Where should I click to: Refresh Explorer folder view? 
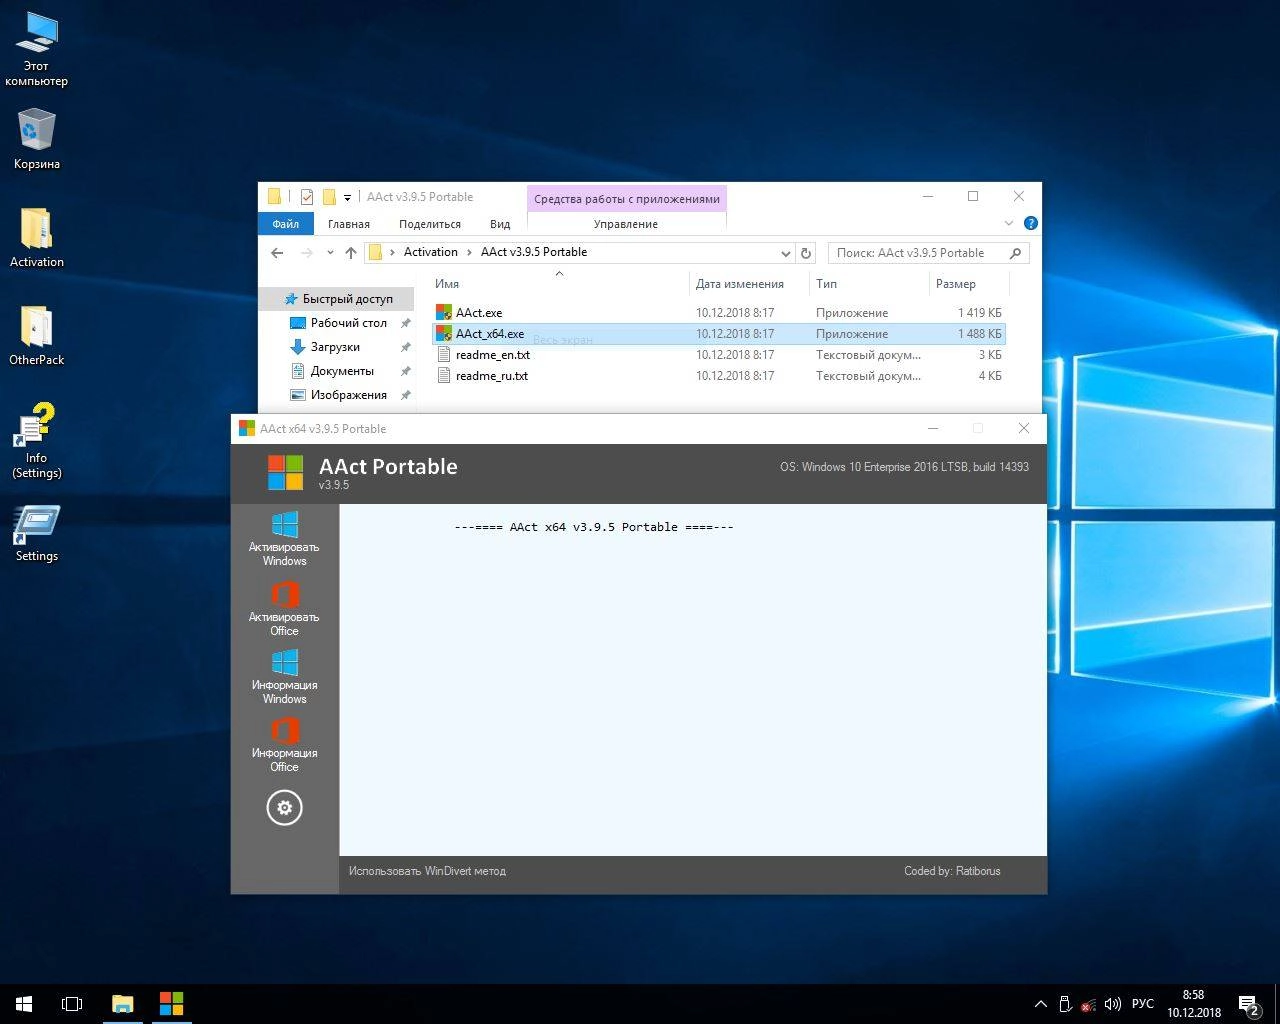(x=806, y=253)
